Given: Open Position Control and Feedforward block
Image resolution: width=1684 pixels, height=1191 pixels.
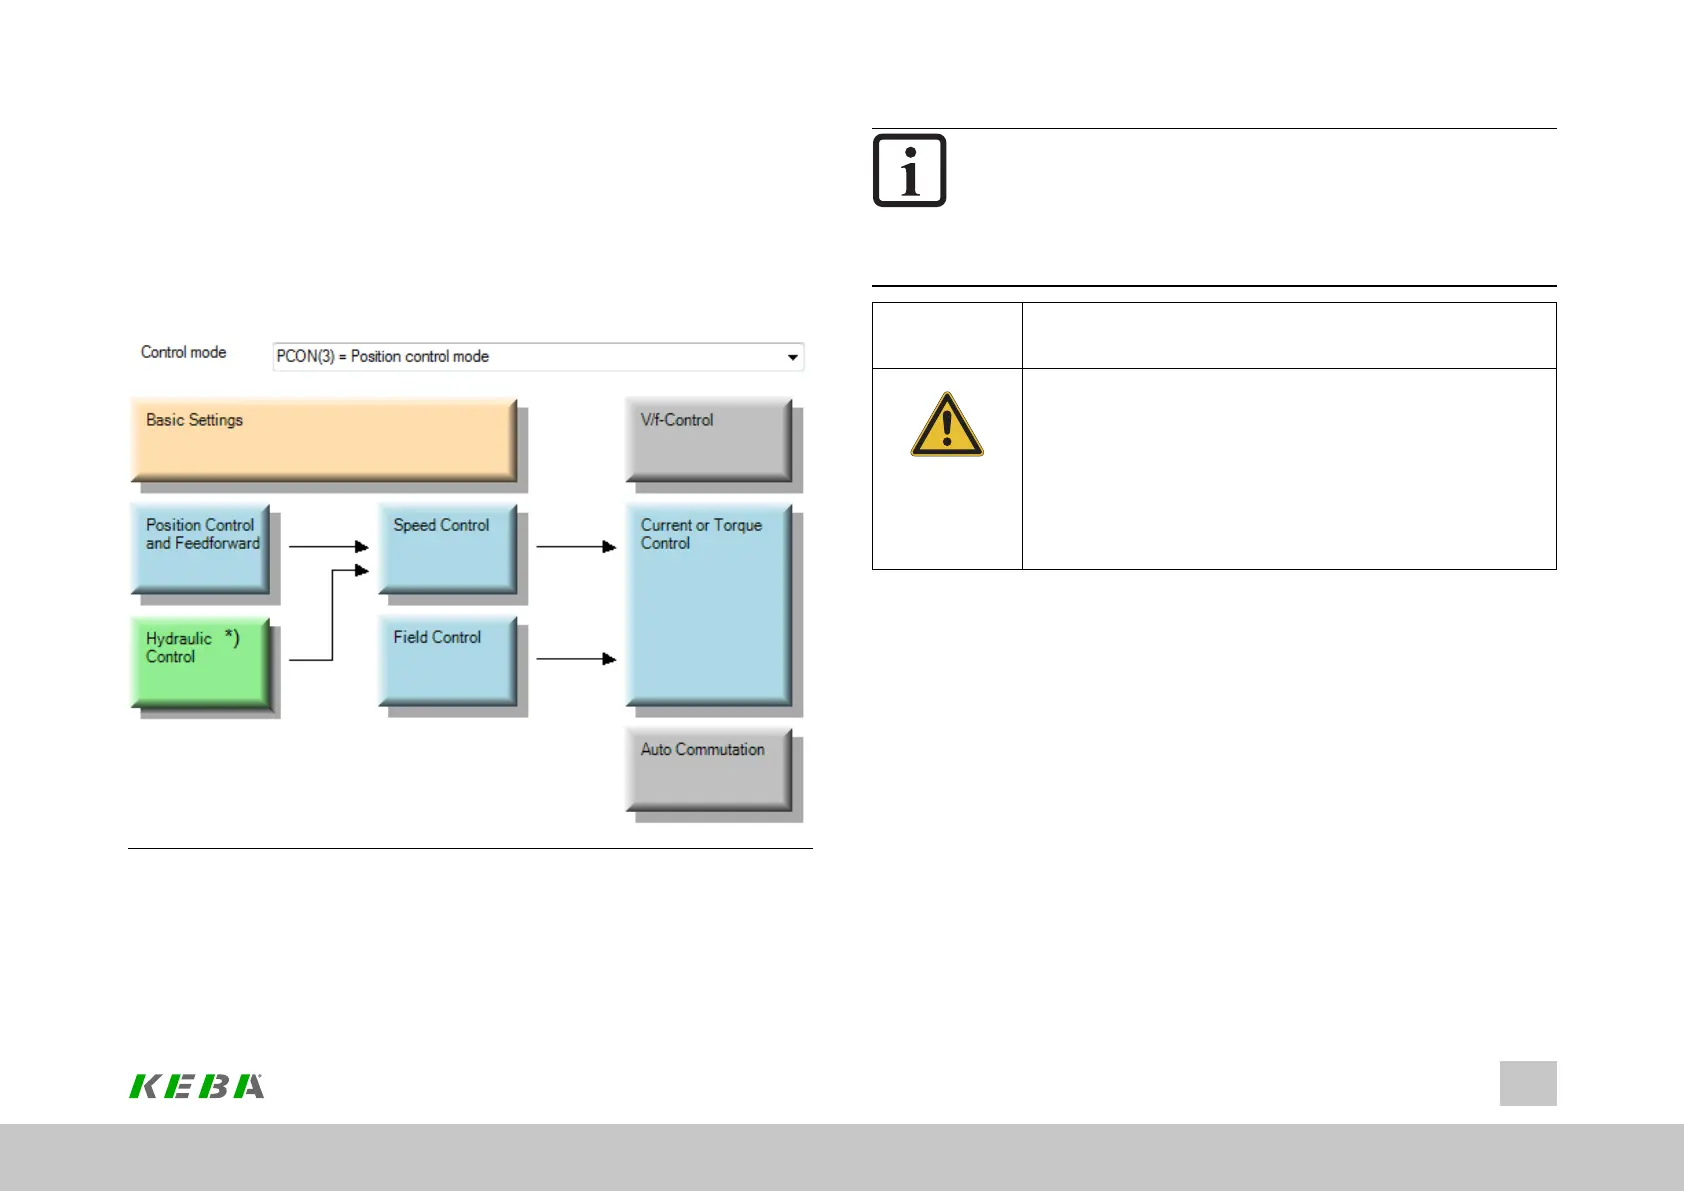Looking at the screenshot, I should click(200, 549).
